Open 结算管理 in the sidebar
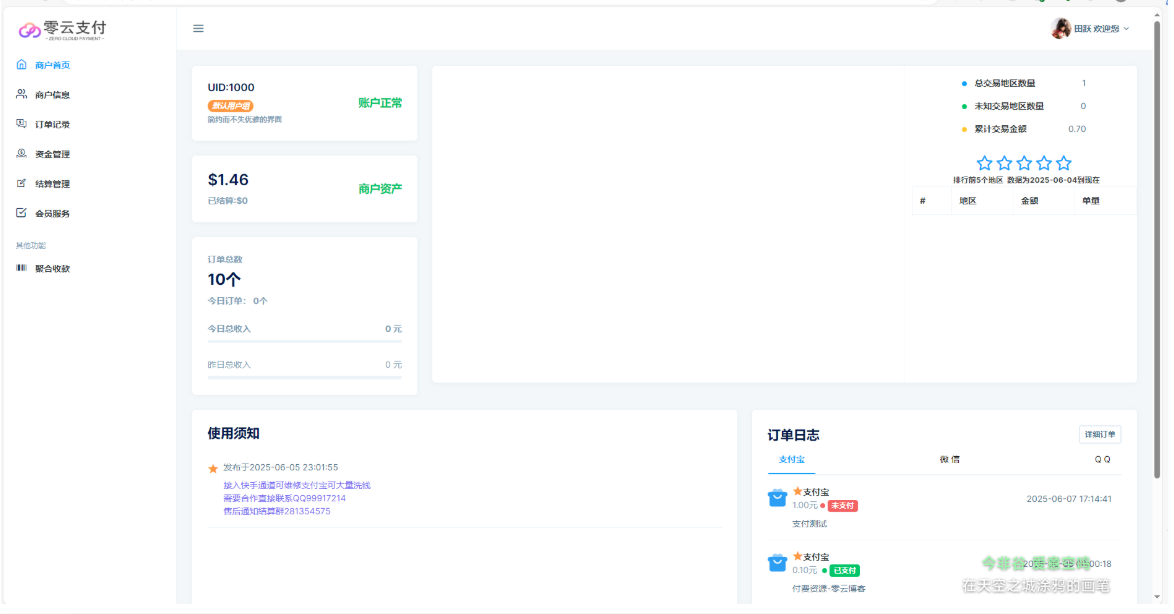This screenshot has height=614, width=1174. tap(52, 183)
